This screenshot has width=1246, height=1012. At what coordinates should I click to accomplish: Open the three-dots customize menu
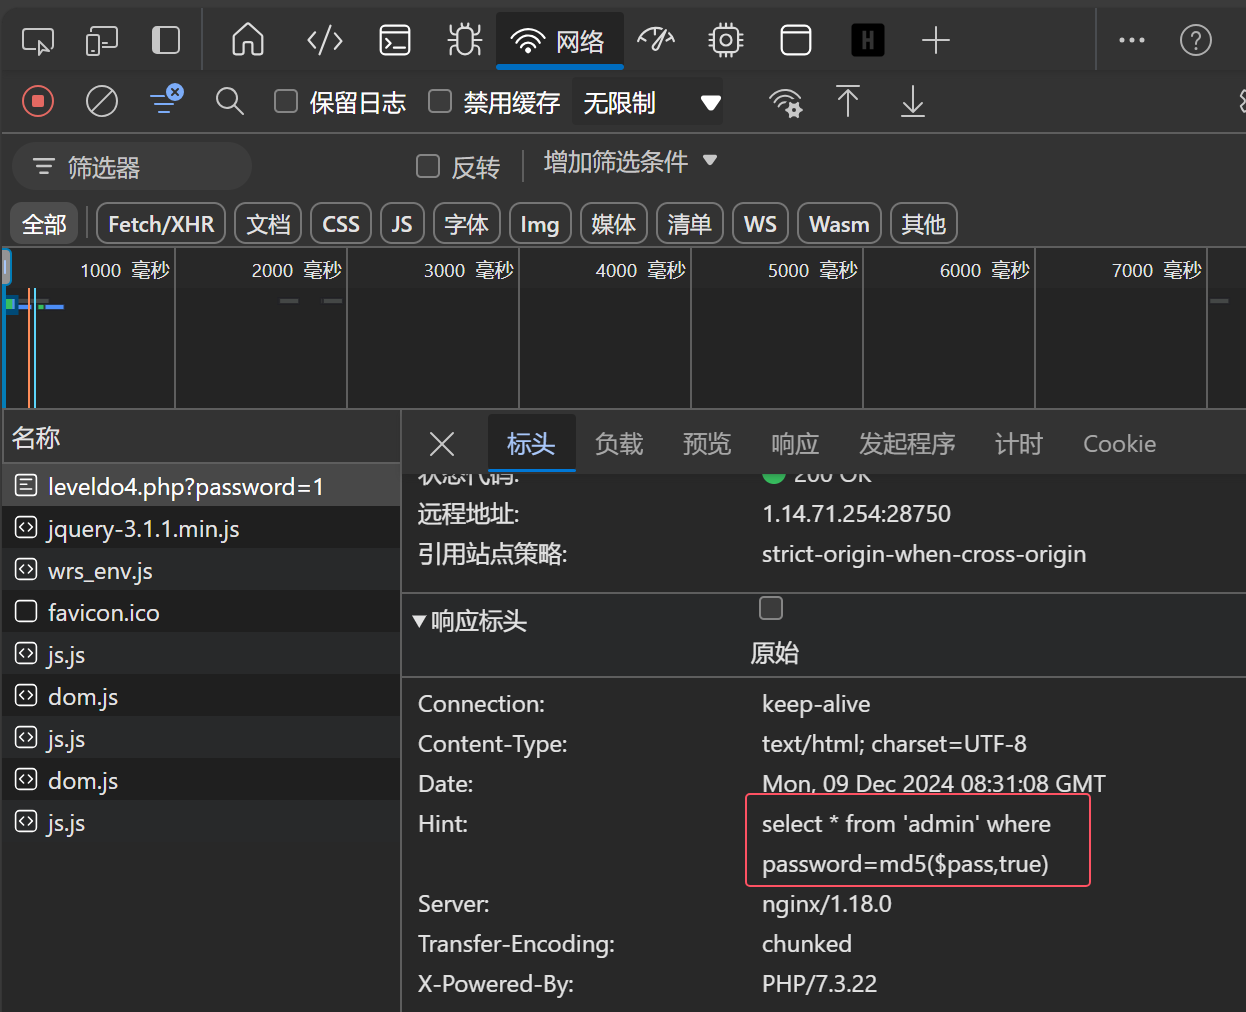(1132, 41)
